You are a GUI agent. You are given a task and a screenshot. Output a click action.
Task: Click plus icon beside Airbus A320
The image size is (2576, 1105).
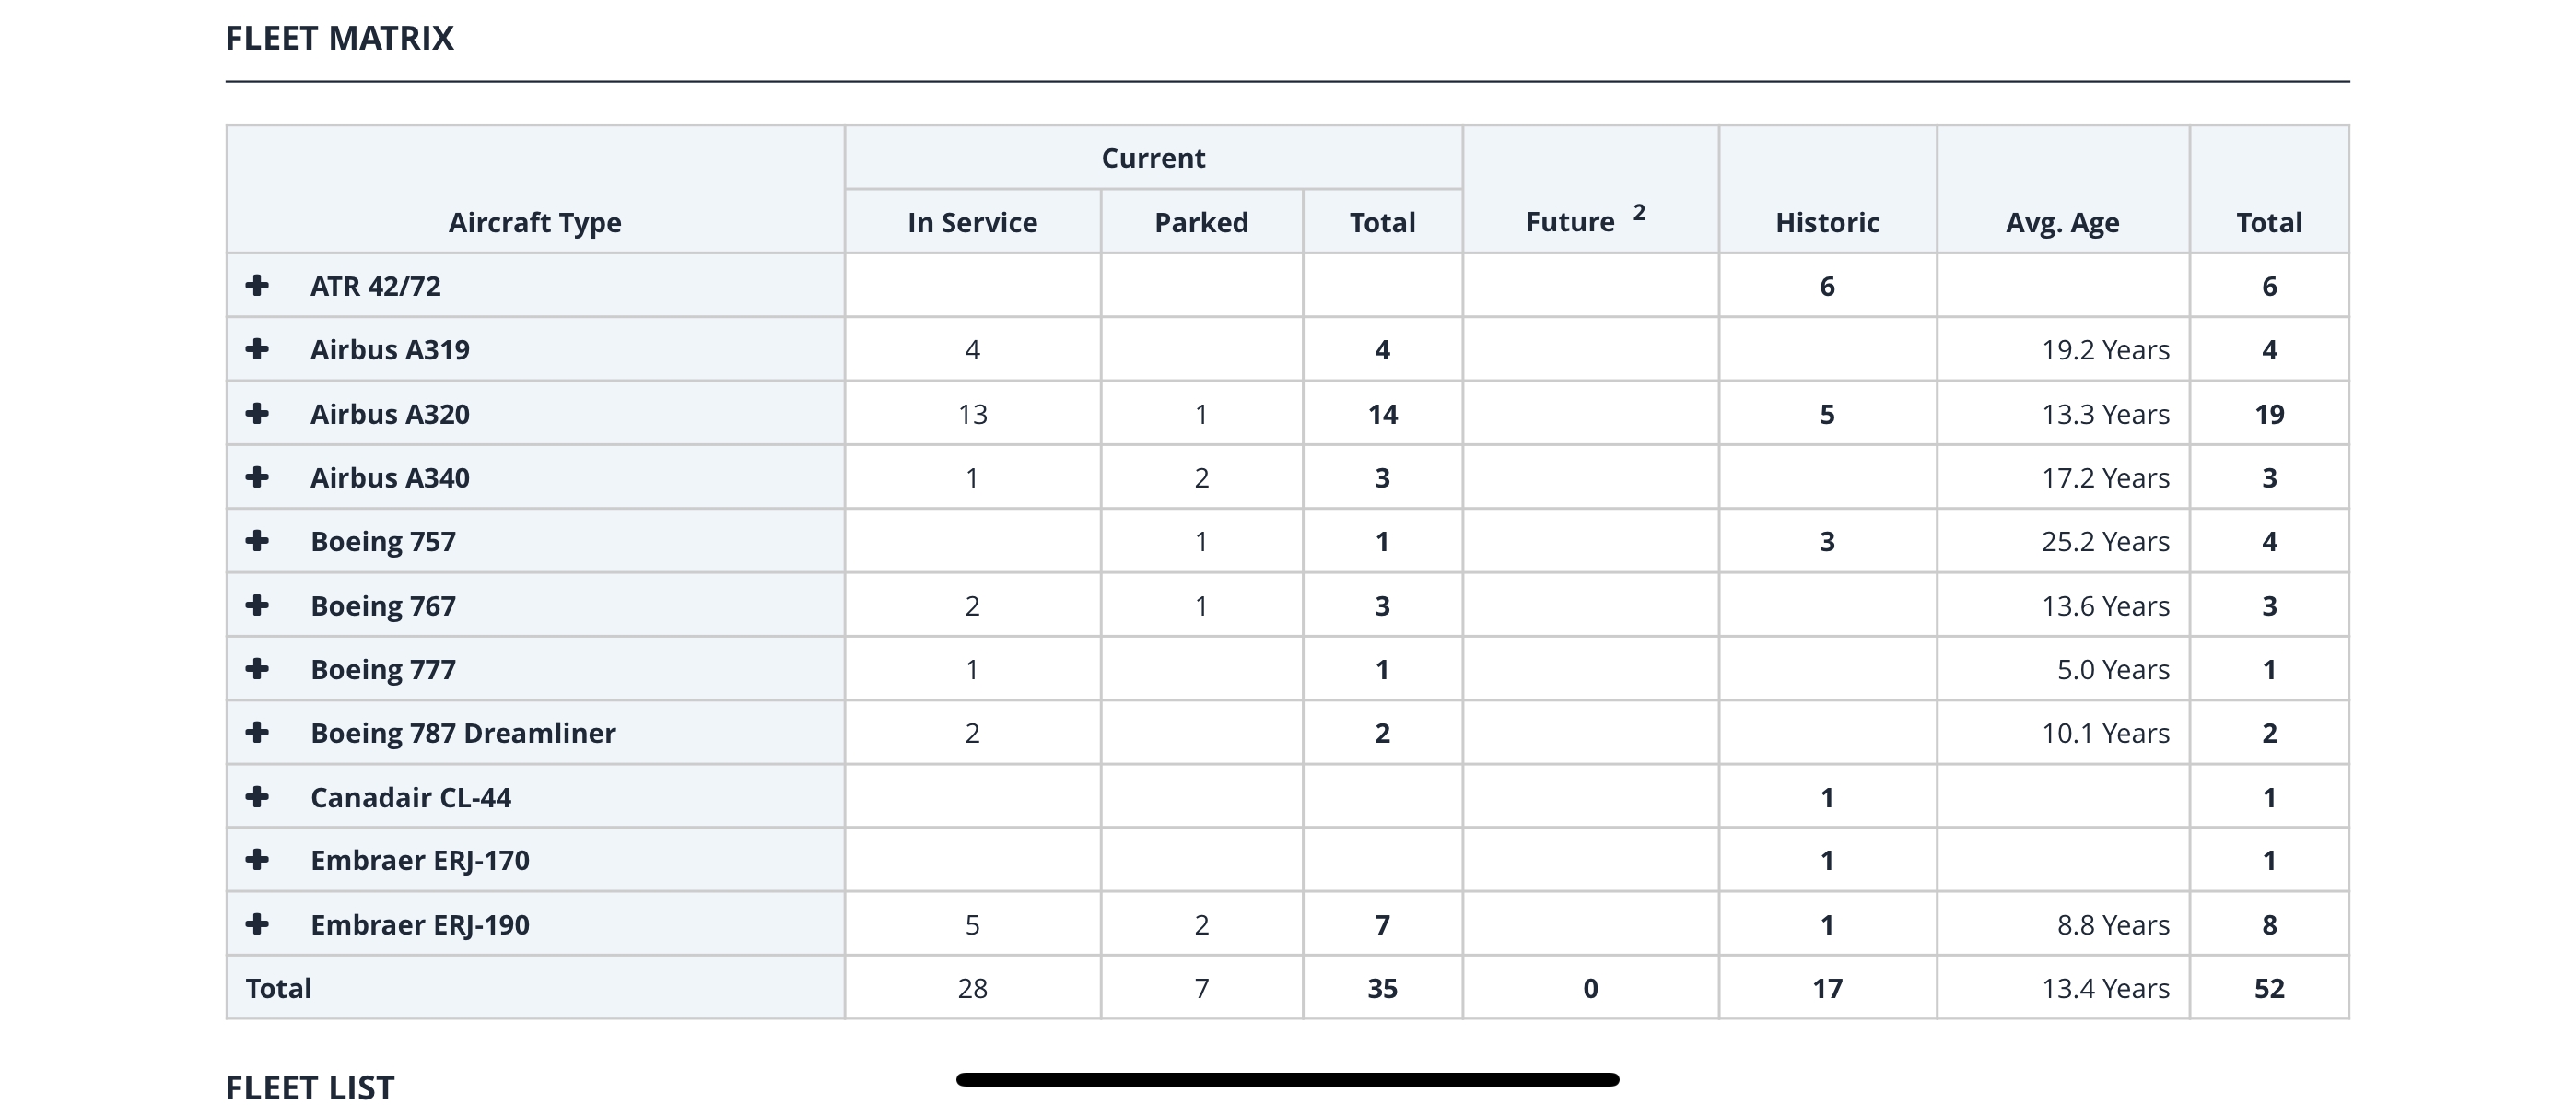[257, 413]
